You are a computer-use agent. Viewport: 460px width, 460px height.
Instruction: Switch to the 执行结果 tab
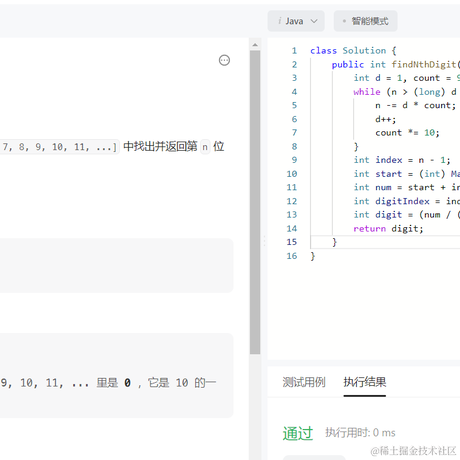tap(365, 382)
